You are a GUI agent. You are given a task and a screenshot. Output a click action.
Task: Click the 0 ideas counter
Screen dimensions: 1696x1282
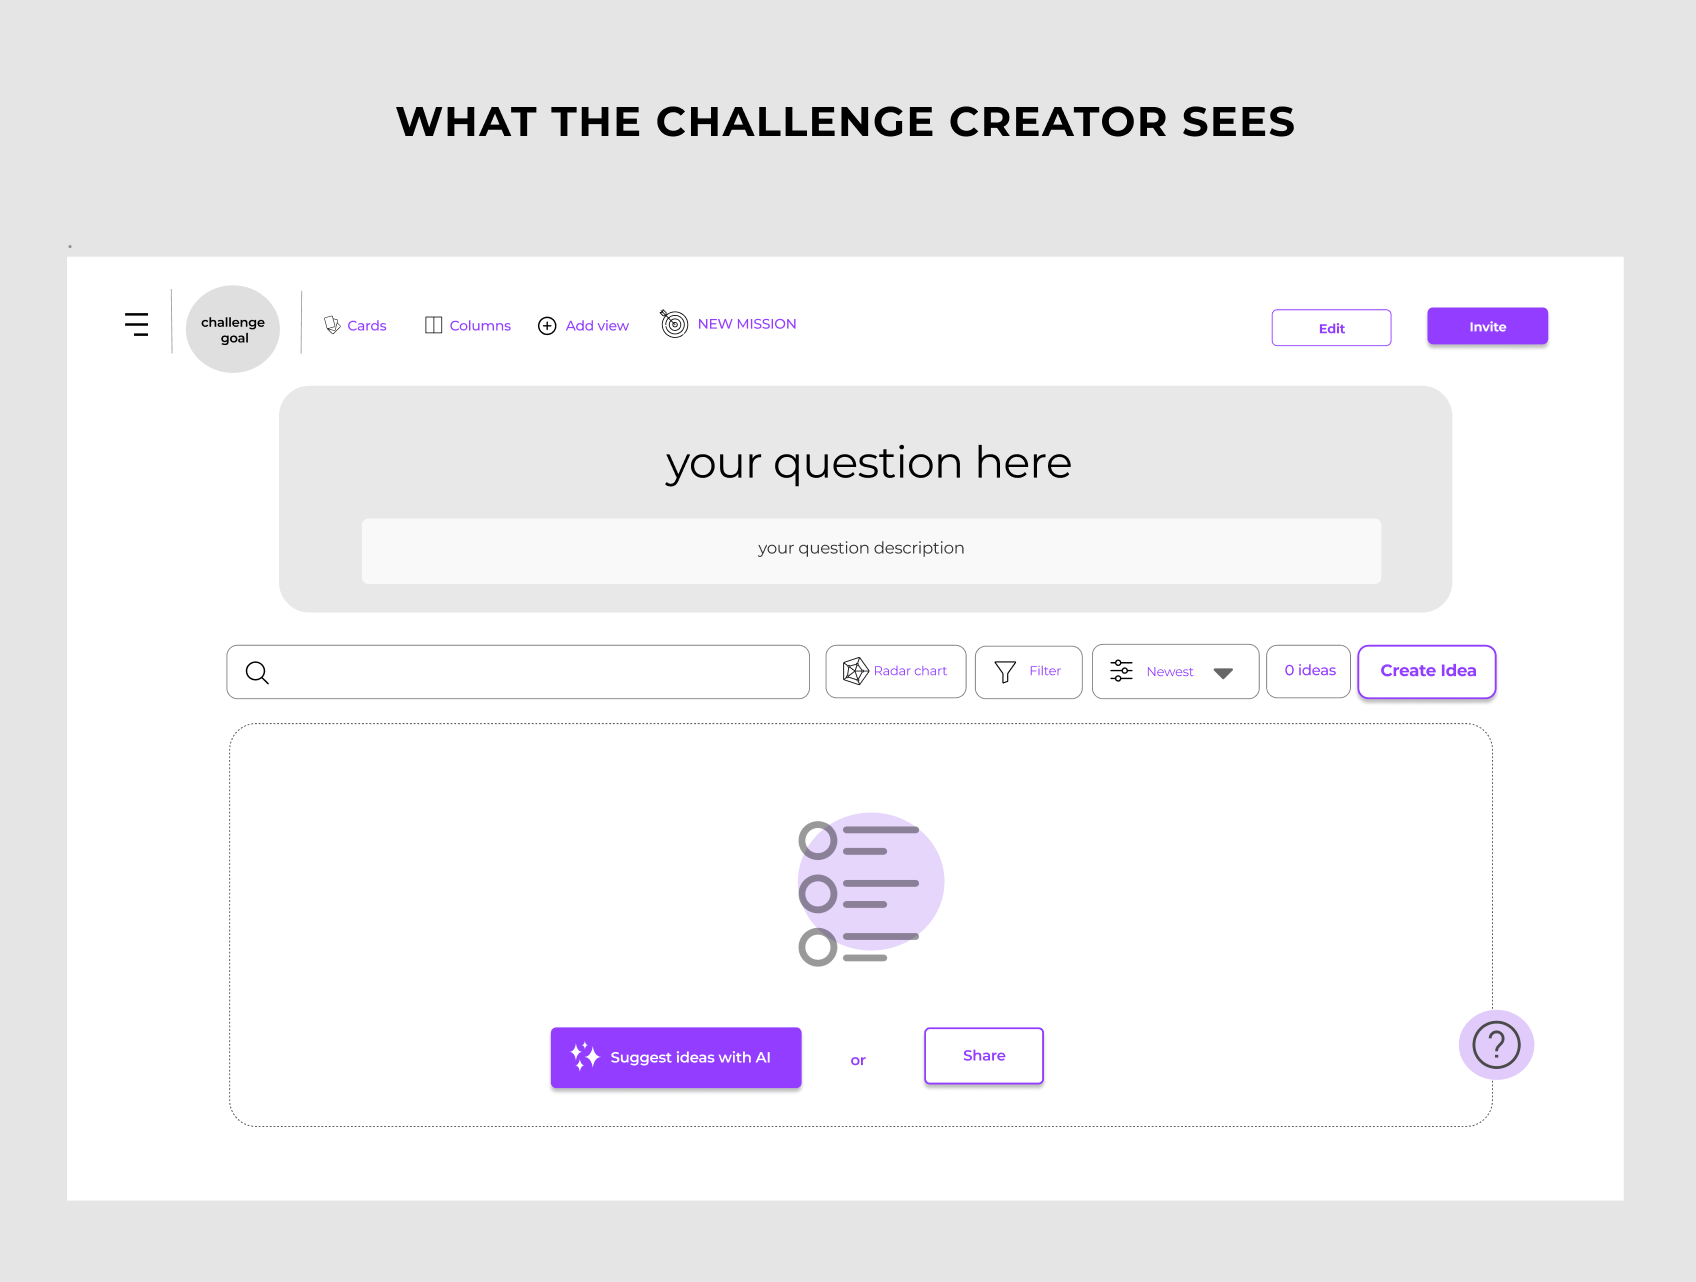pyautogui.click(x=1308, y=671)
